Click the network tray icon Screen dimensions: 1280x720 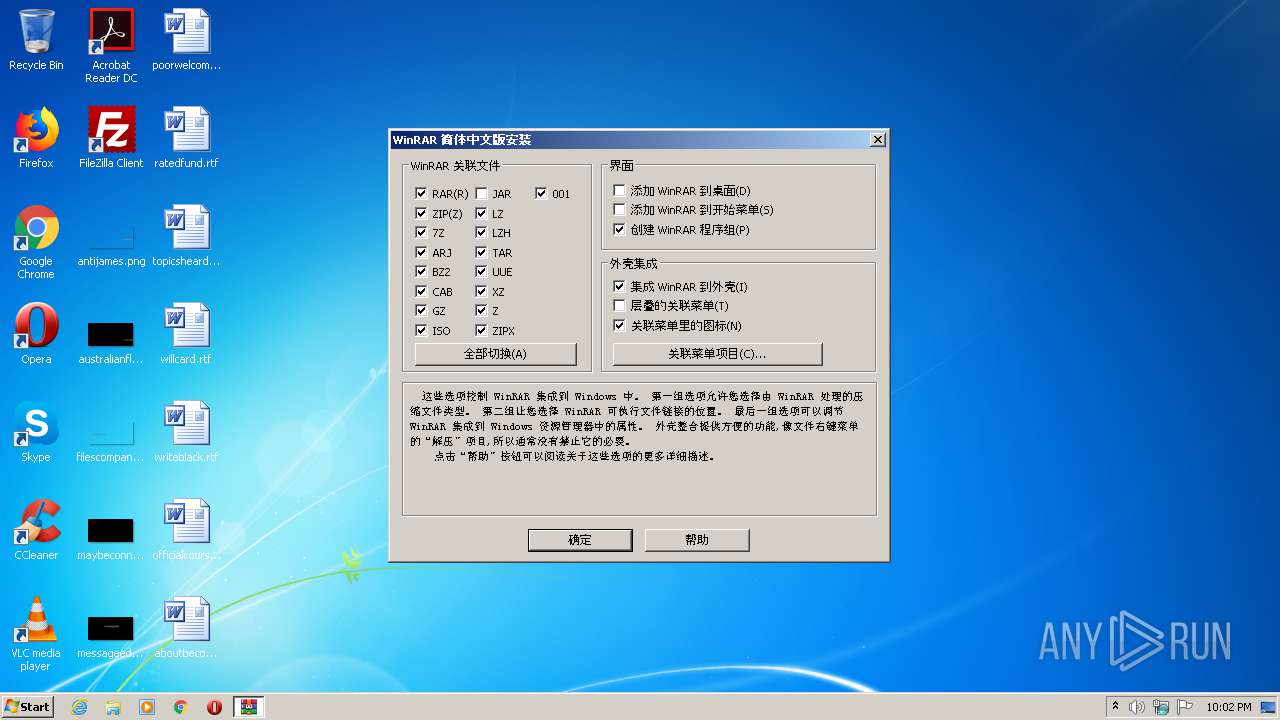(x=1161, y=707)
